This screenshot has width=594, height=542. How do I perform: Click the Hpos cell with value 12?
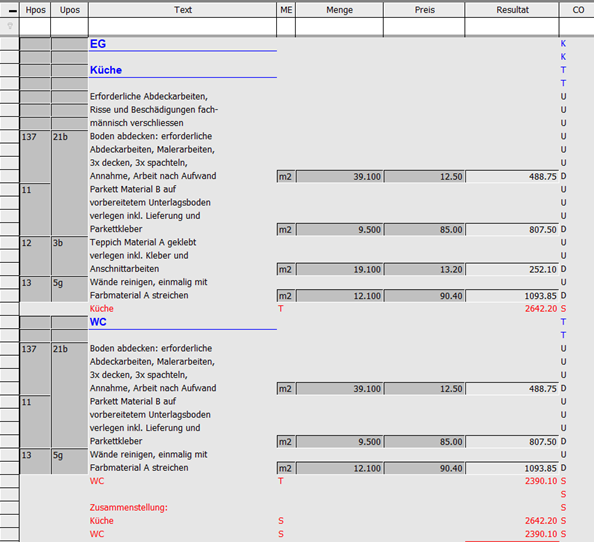tap(35, 256)
